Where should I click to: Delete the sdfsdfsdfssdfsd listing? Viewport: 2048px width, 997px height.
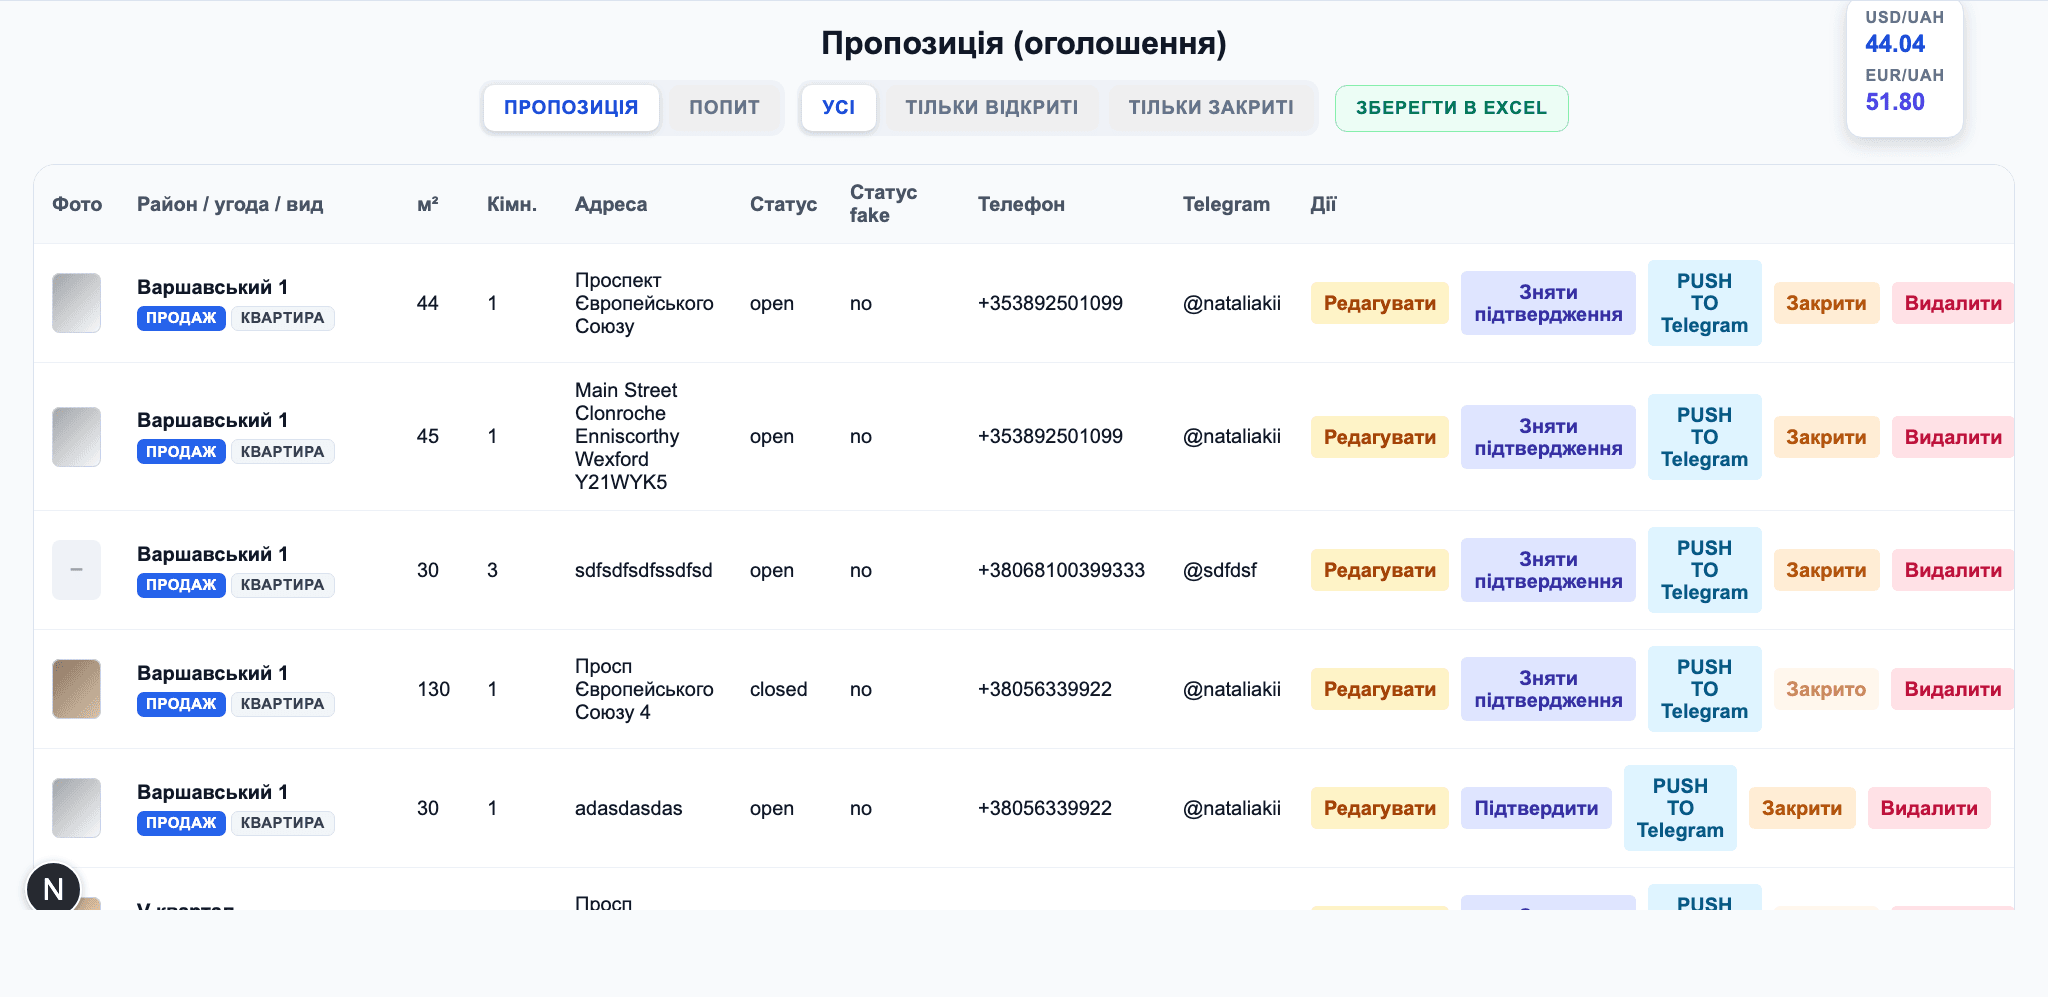click(x=1953, y=570)
